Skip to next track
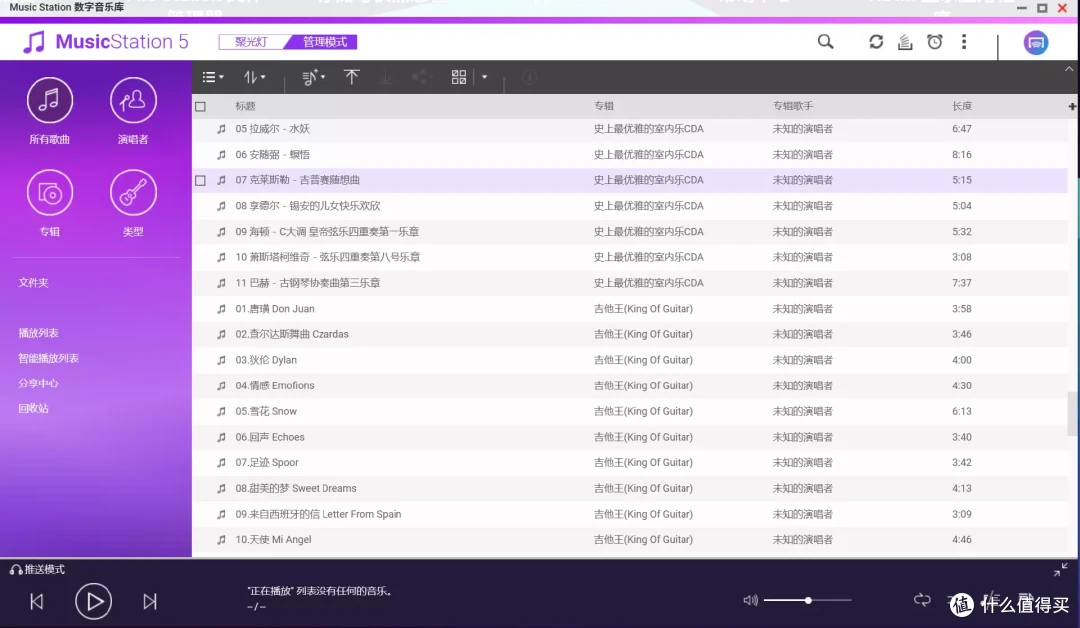 click(x=149, y=601)
